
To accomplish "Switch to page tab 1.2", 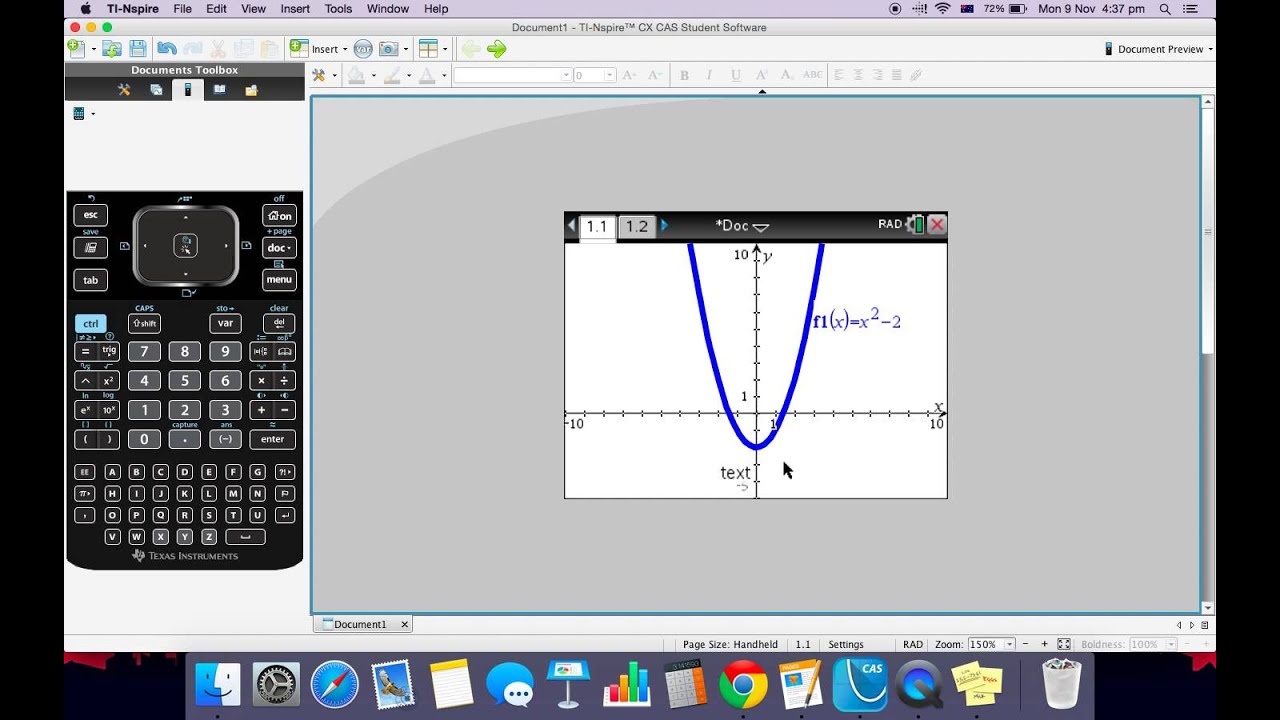I will [637, 226].
